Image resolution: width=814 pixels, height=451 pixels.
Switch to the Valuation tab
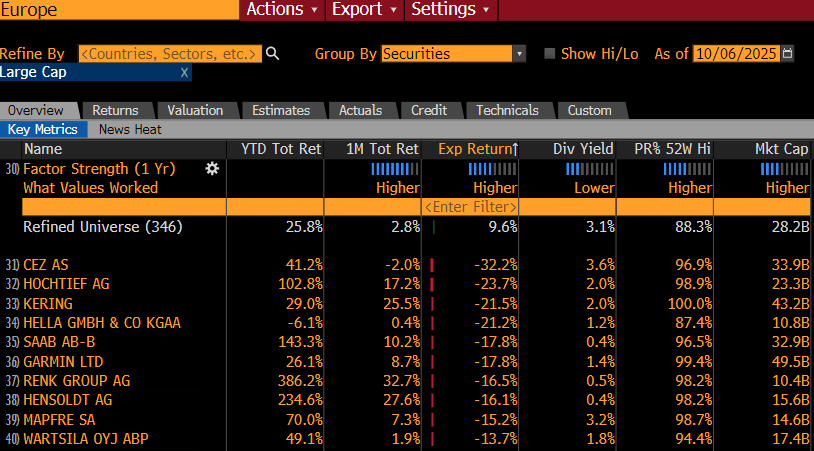click(x=195, y=110)
